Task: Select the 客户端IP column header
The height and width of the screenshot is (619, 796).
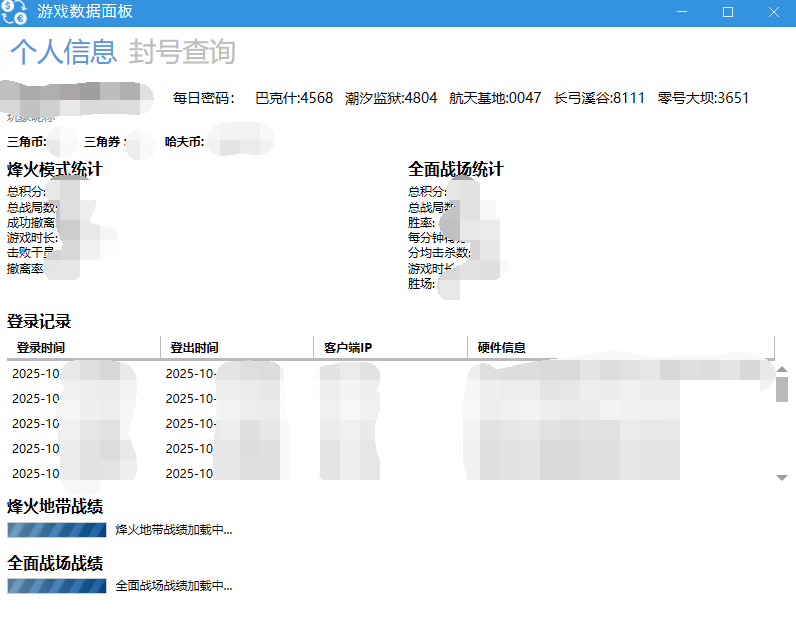Action: point(389,348)
